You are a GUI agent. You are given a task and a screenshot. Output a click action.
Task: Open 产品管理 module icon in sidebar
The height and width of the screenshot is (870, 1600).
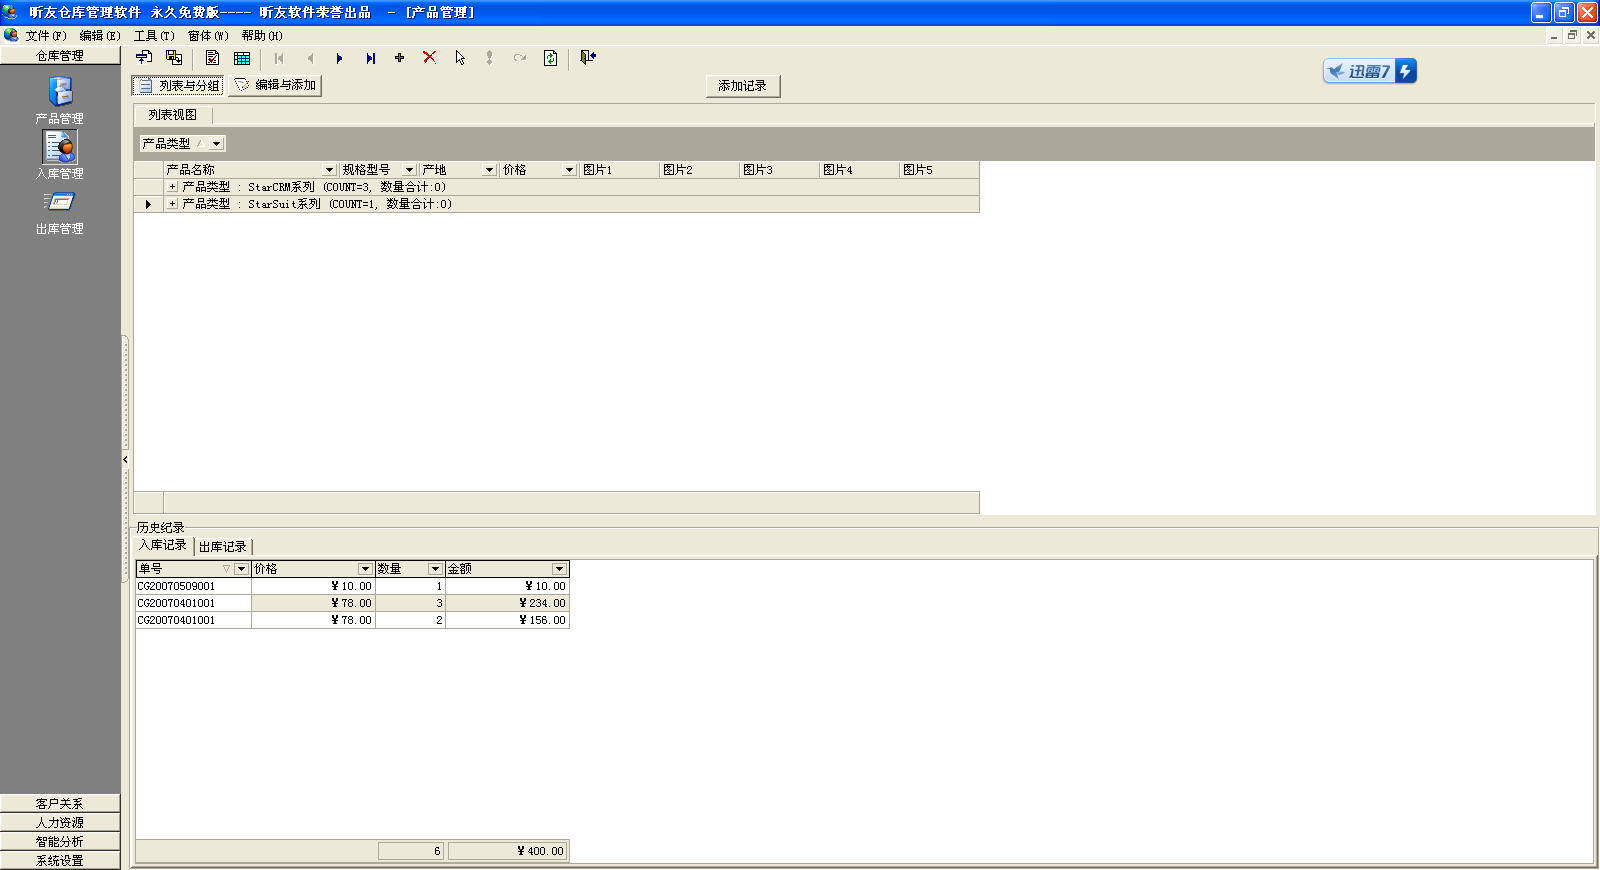60,92
